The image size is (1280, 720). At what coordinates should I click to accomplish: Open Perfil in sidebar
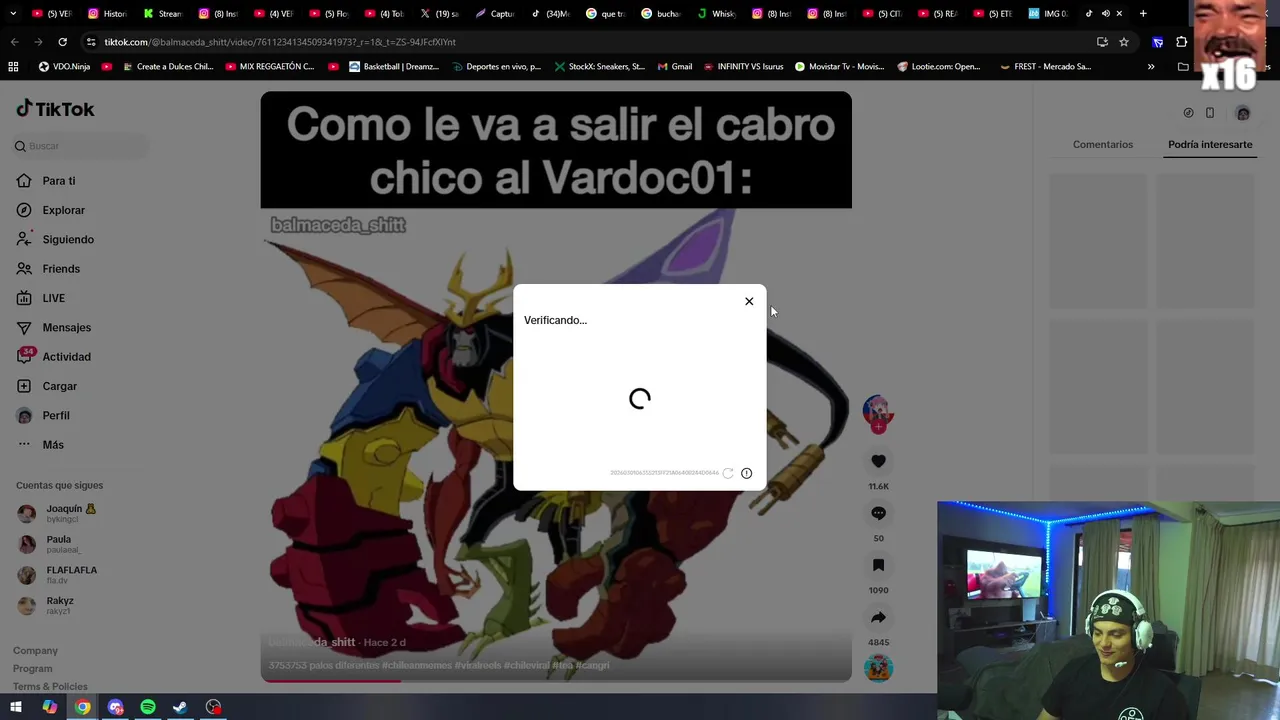coord(56,415)
